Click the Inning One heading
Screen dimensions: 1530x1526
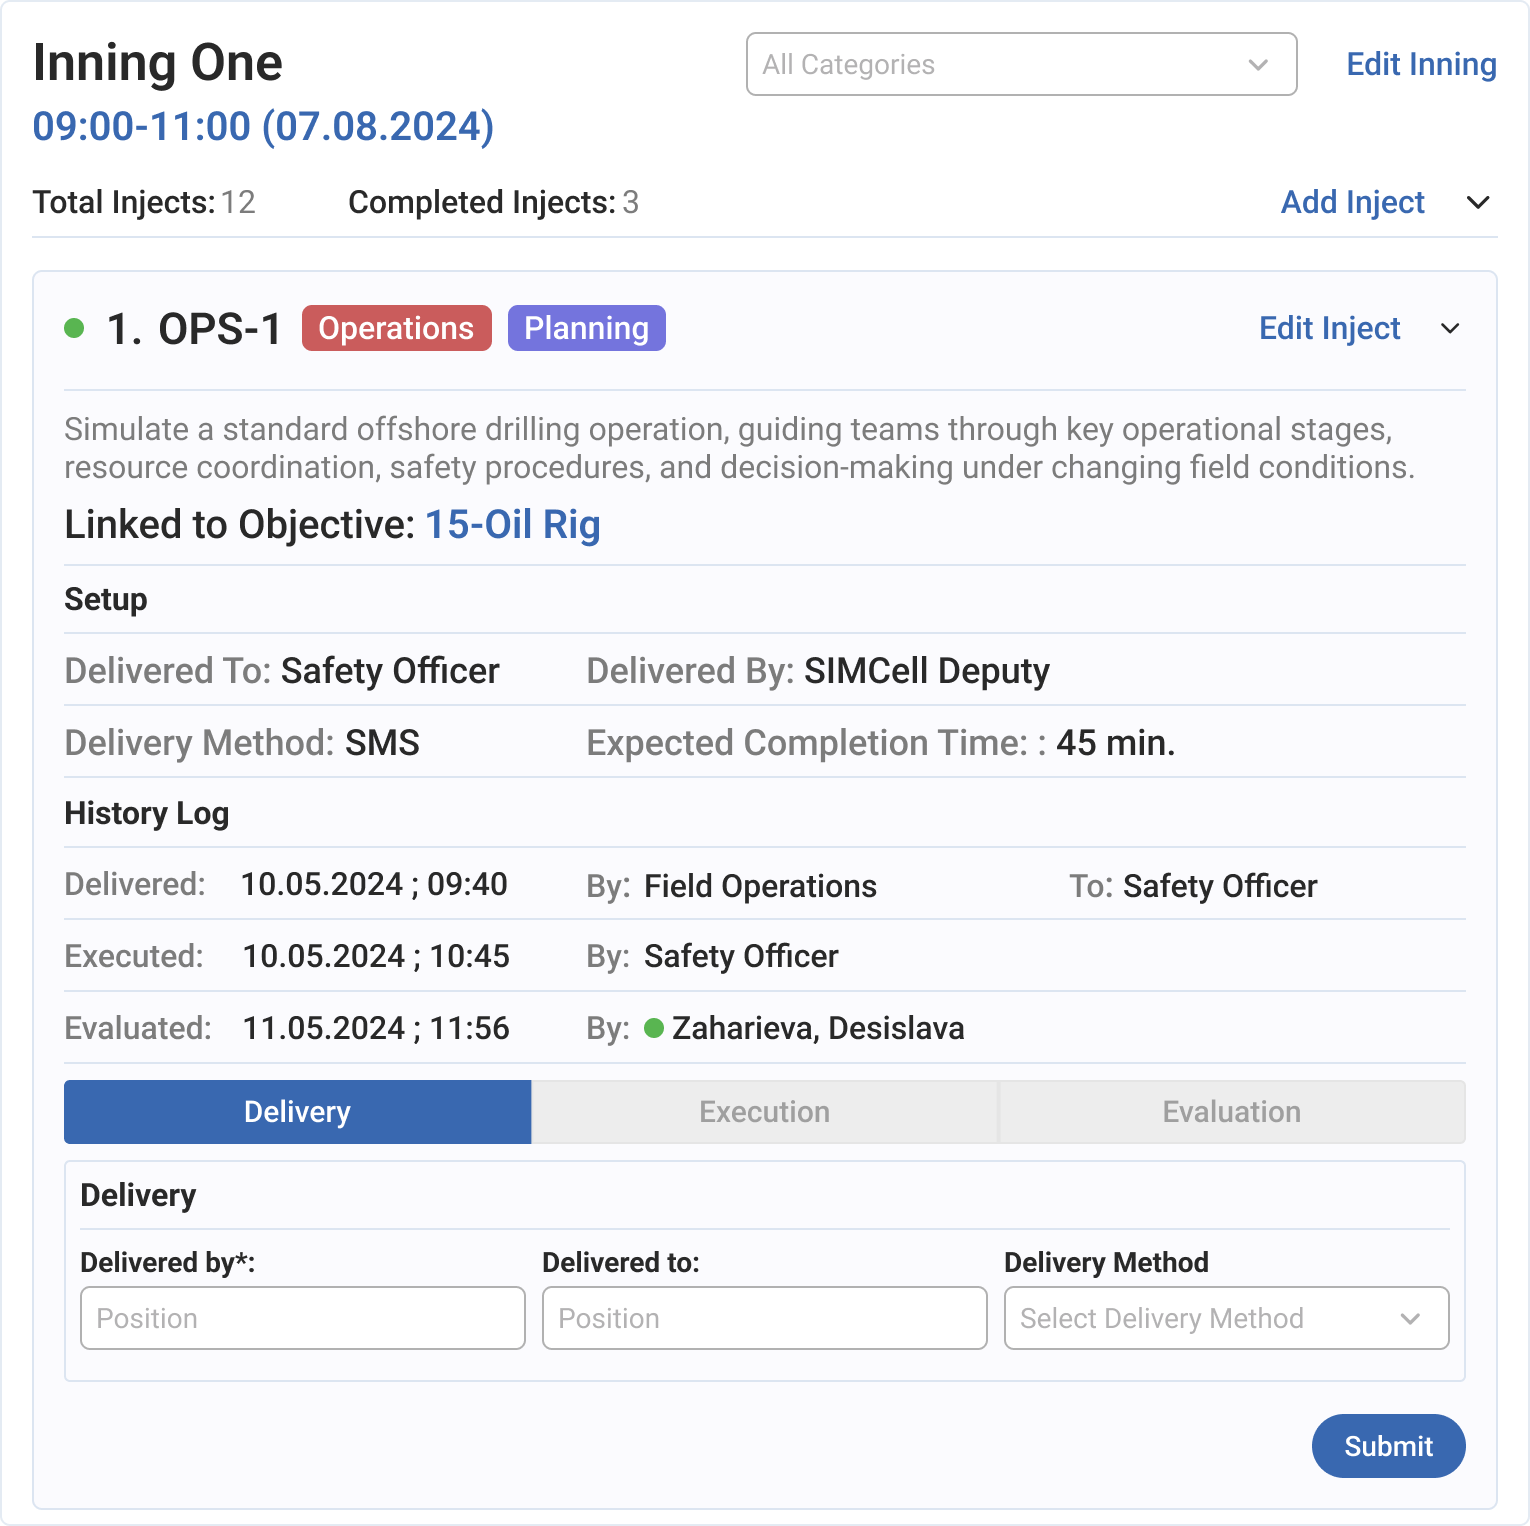click(x=158, y=63)
